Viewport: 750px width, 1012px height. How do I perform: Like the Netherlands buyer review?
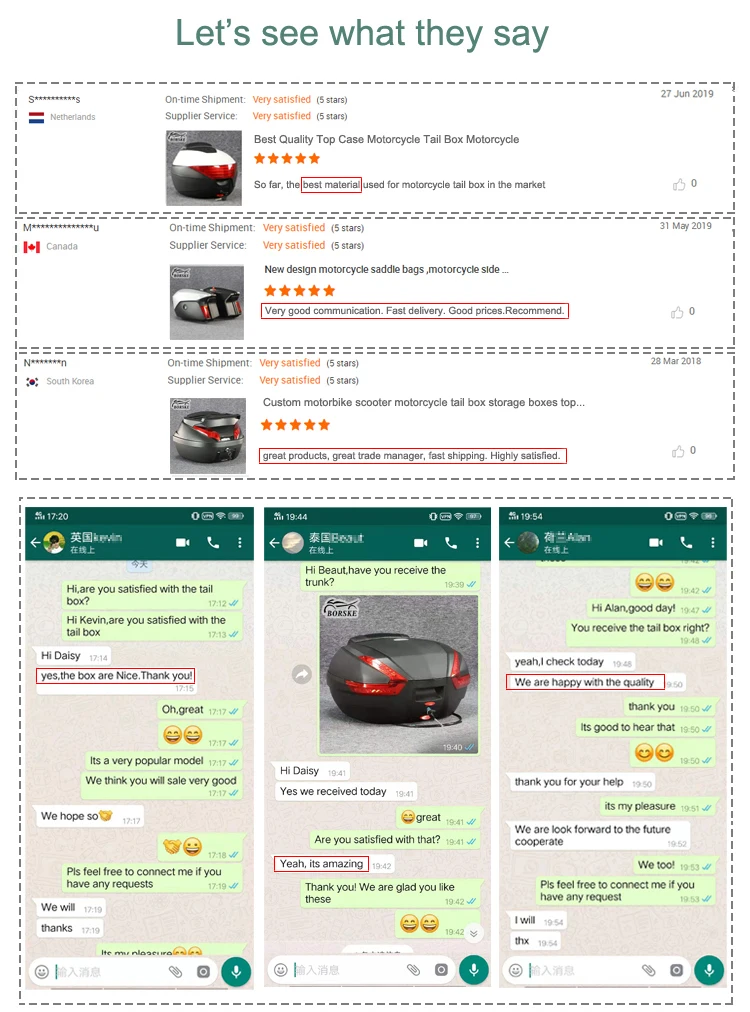pyautogui.click(x=679, y=185)
